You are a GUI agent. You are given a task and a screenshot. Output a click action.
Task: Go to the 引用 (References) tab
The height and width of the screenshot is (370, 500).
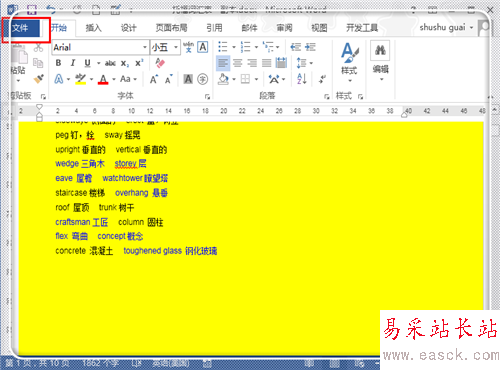tap(214, 28)
